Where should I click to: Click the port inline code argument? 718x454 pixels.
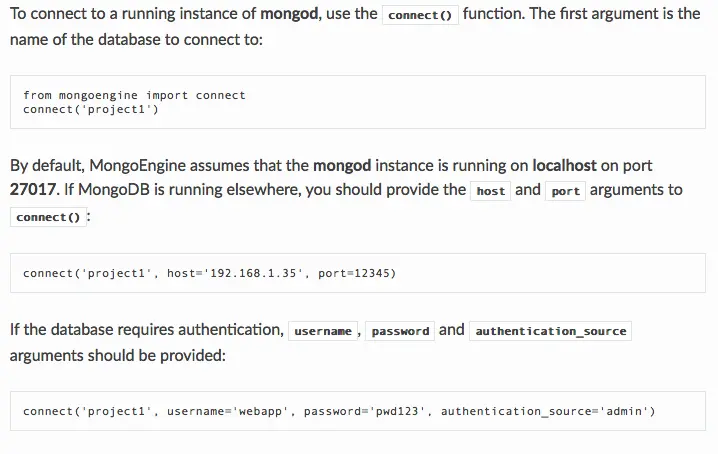click(x=566, y=191)
